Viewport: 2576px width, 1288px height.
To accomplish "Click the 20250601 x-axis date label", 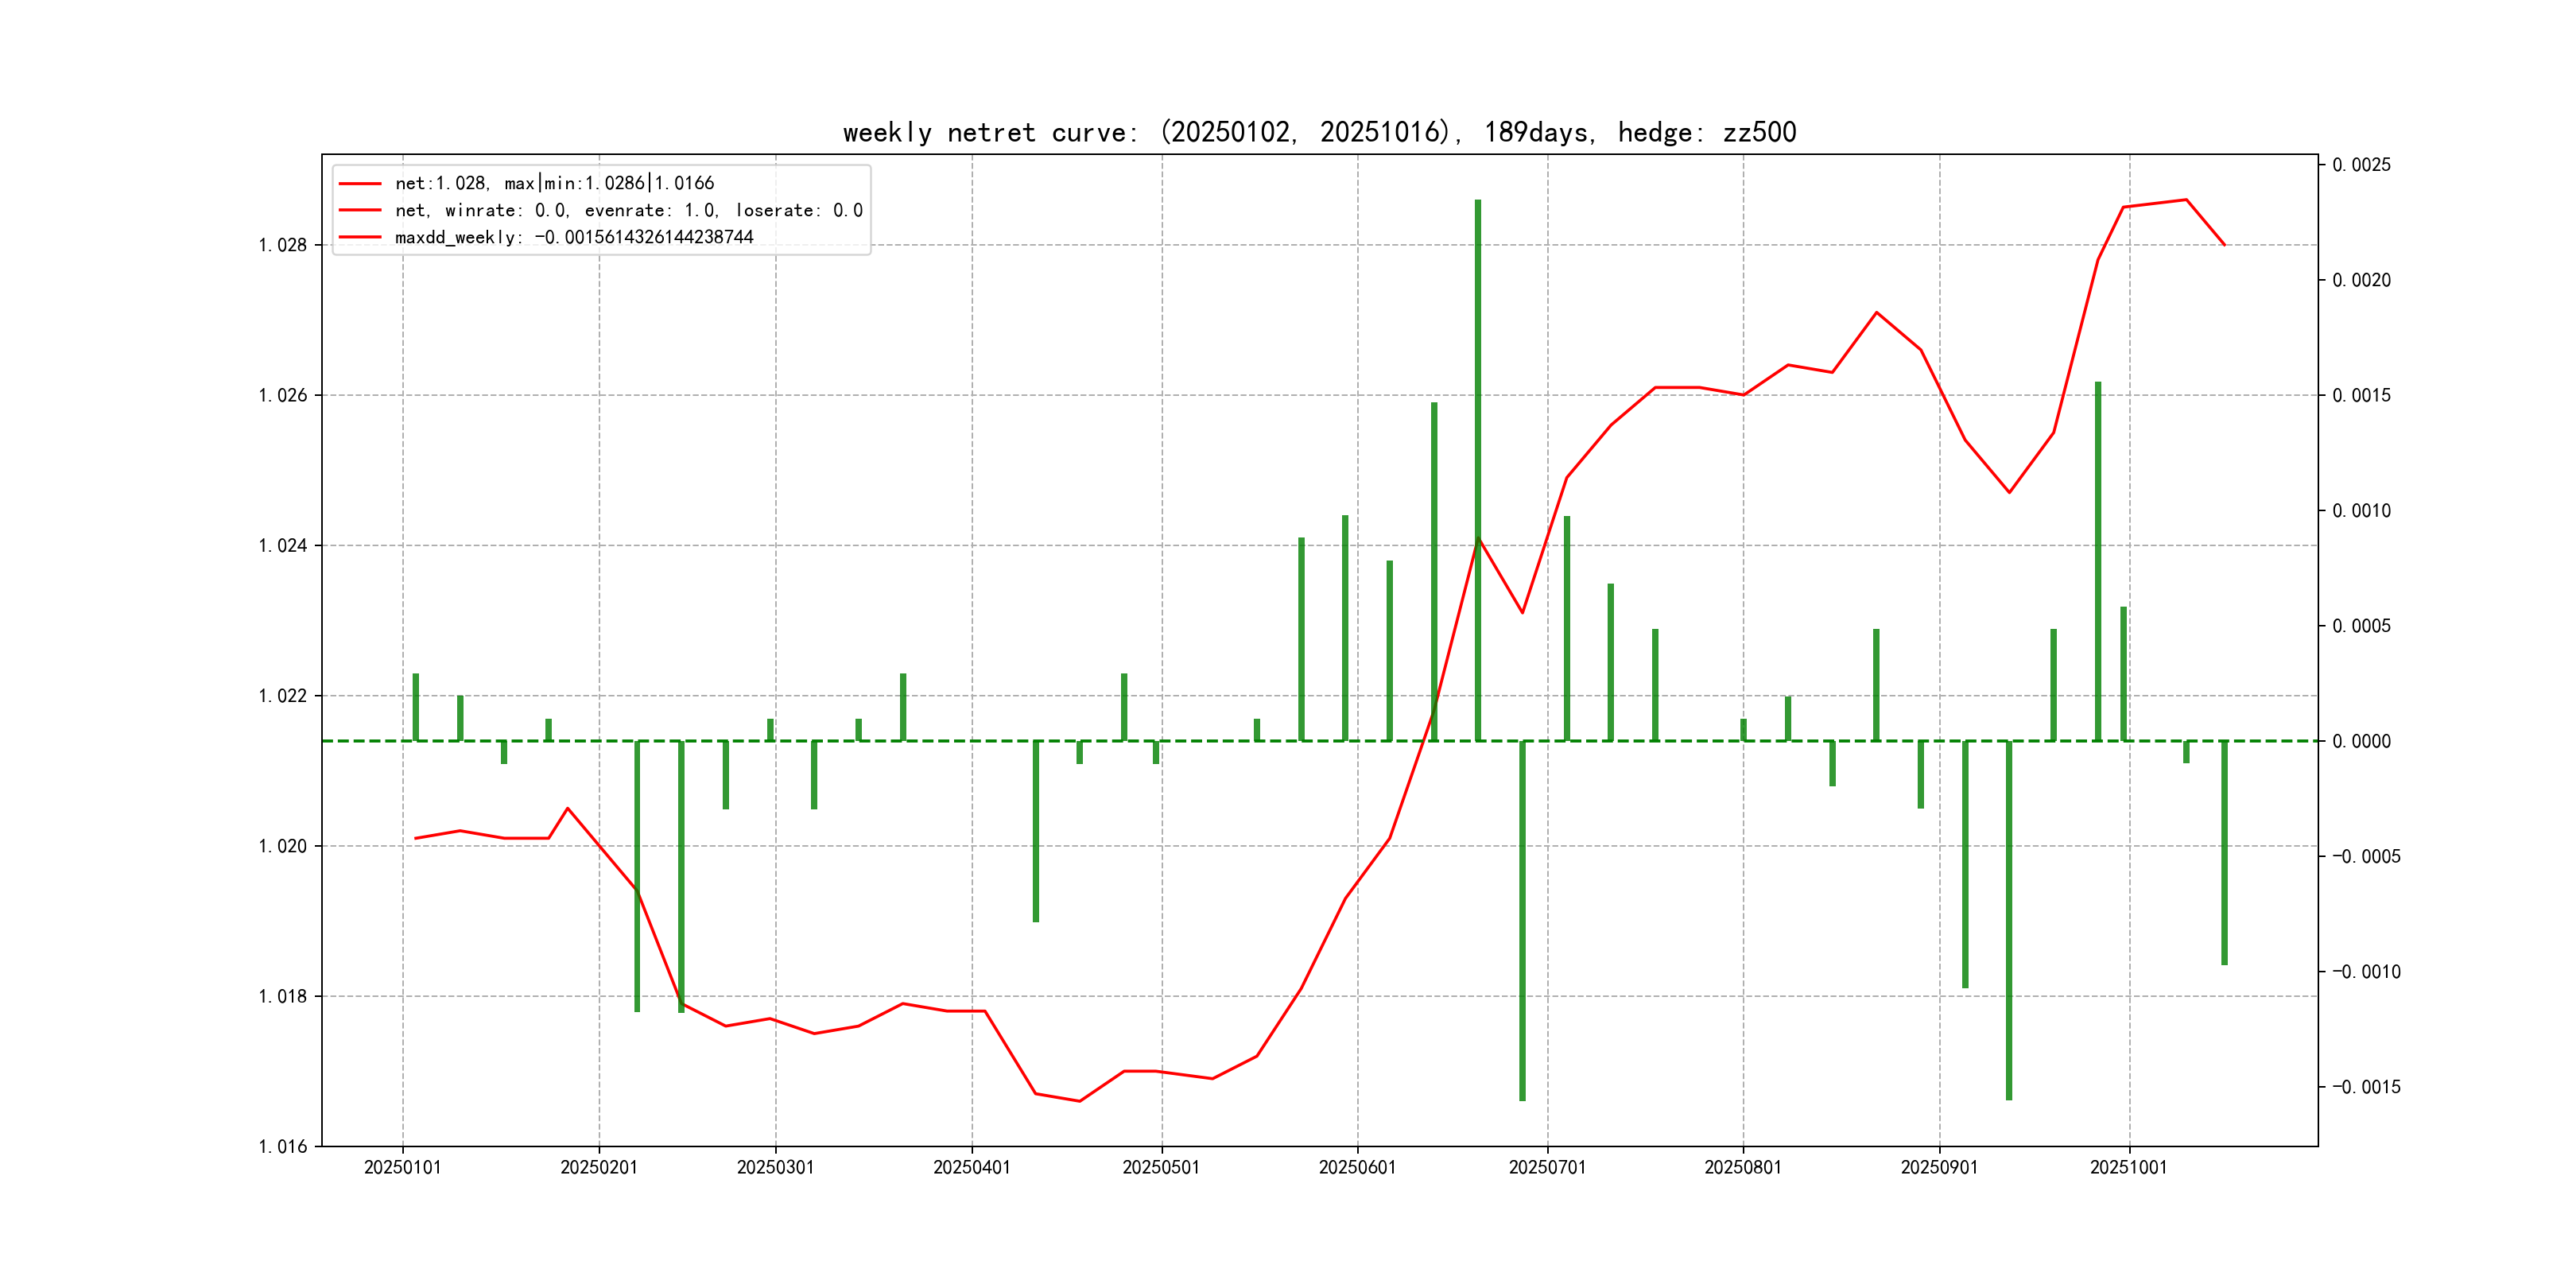I will point(1357,1168).
